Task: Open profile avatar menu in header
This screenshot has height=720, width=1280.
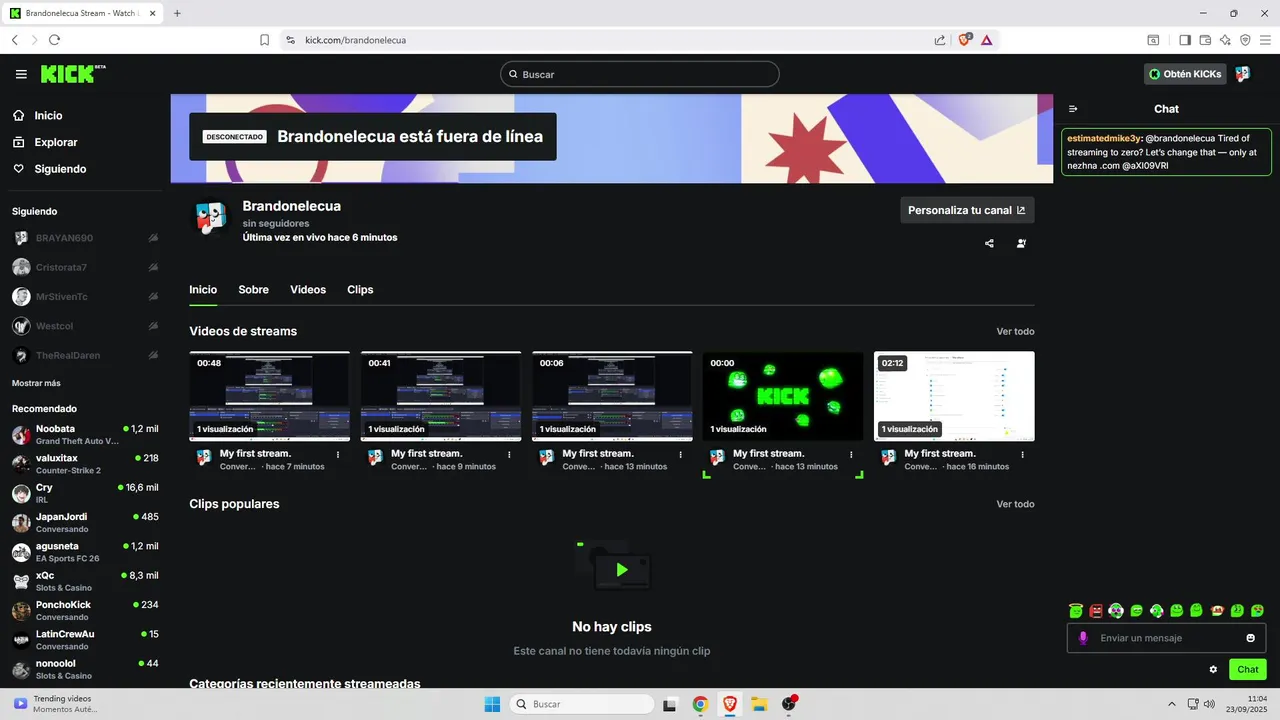Action: coord(1243,74)
